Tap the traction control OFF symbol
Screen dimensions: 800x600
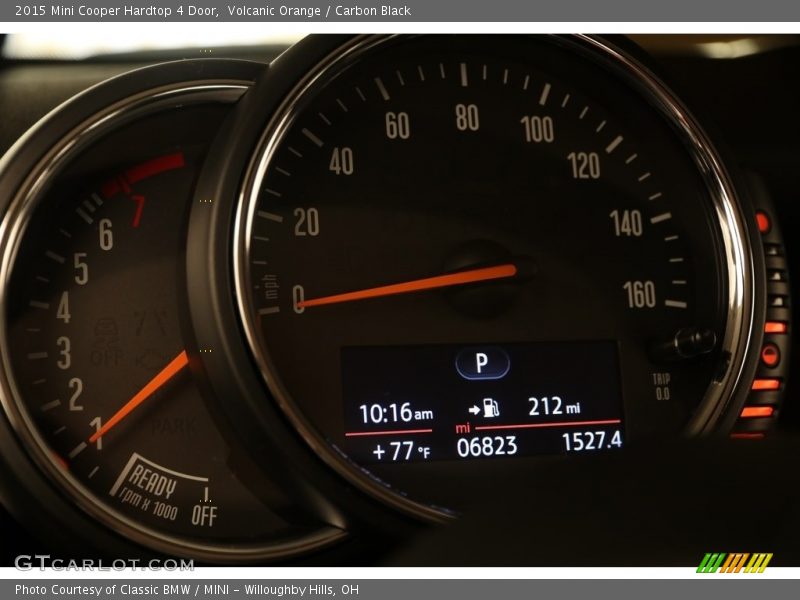107,332
